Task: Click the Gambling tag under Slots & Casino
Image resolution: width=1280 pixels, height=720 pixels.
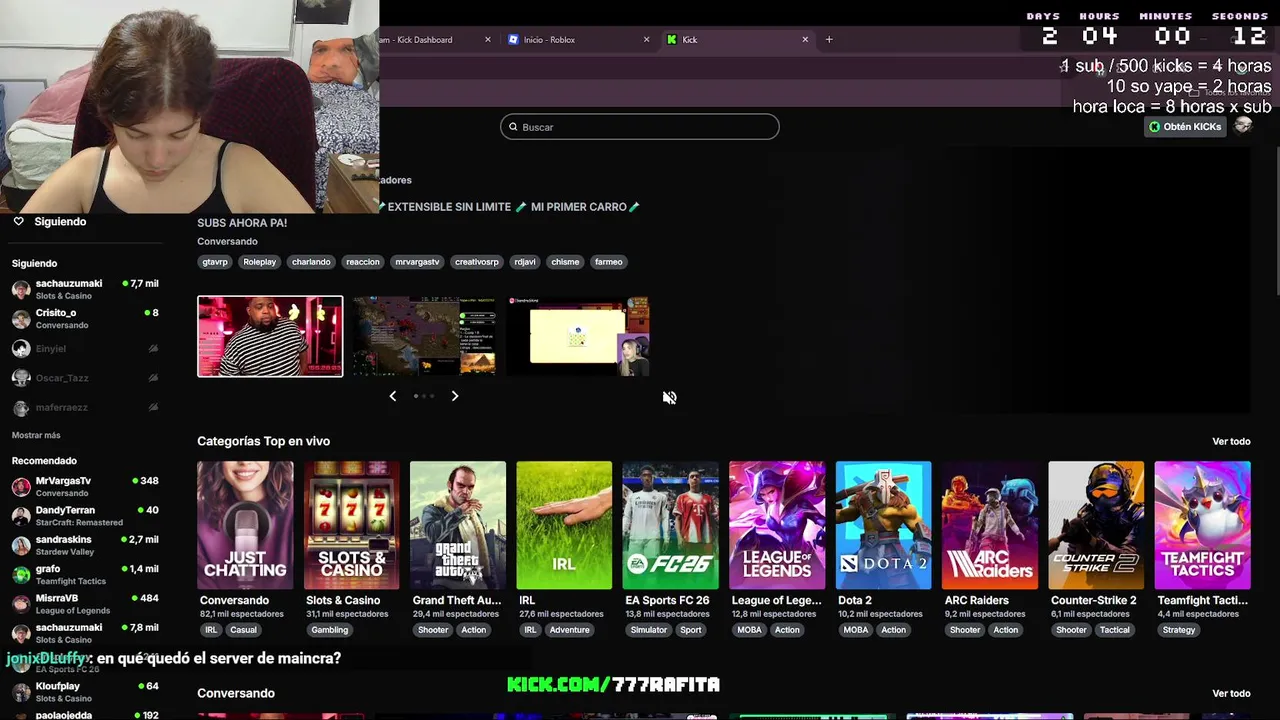Action: (x=329, y=630)
